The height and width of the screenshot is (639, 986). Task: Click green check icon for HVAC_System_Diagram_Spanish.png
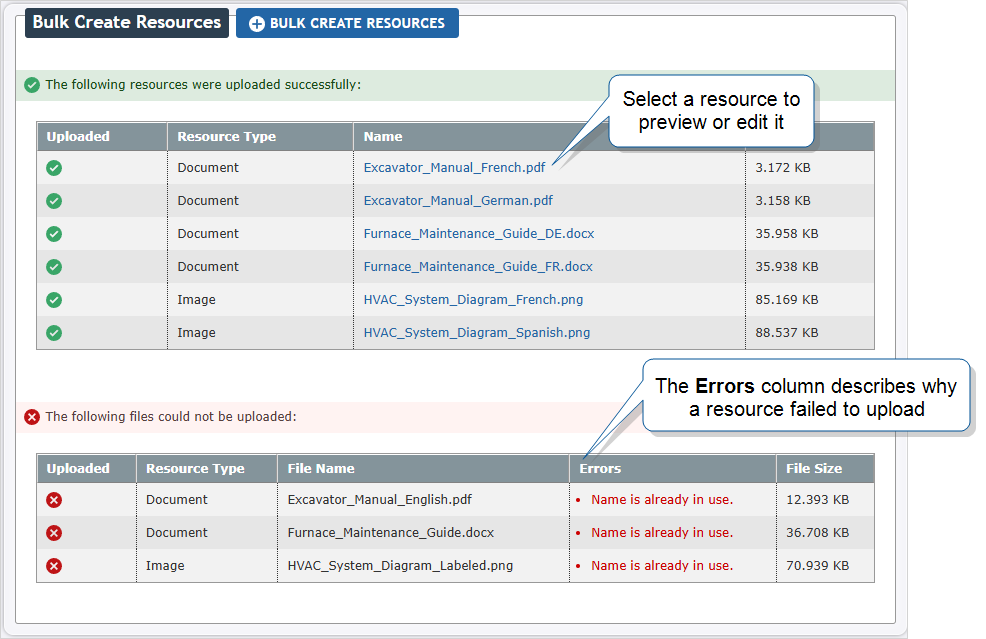pos(54,333)
